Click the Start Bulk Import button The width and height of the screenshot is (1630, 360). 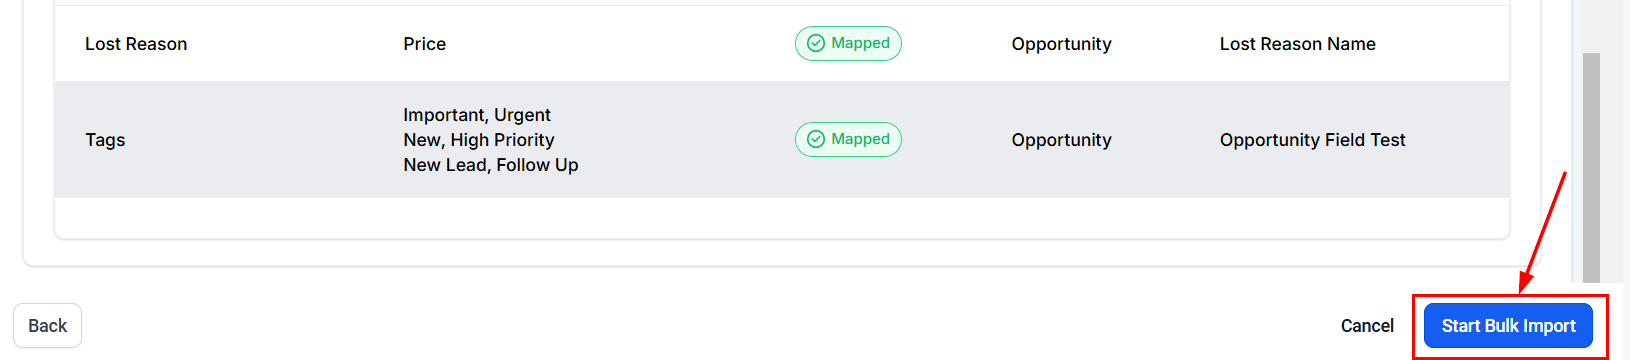pos(1508,326)
